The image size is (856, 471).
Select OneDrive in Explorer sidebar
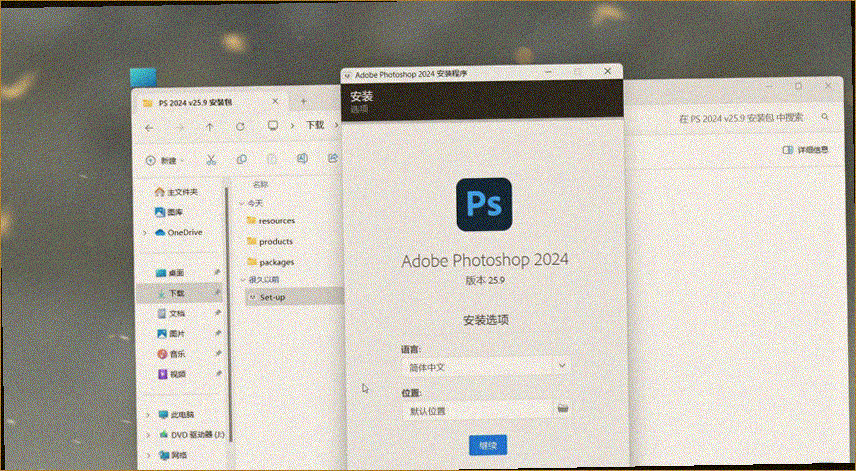(x=179, y=232)
